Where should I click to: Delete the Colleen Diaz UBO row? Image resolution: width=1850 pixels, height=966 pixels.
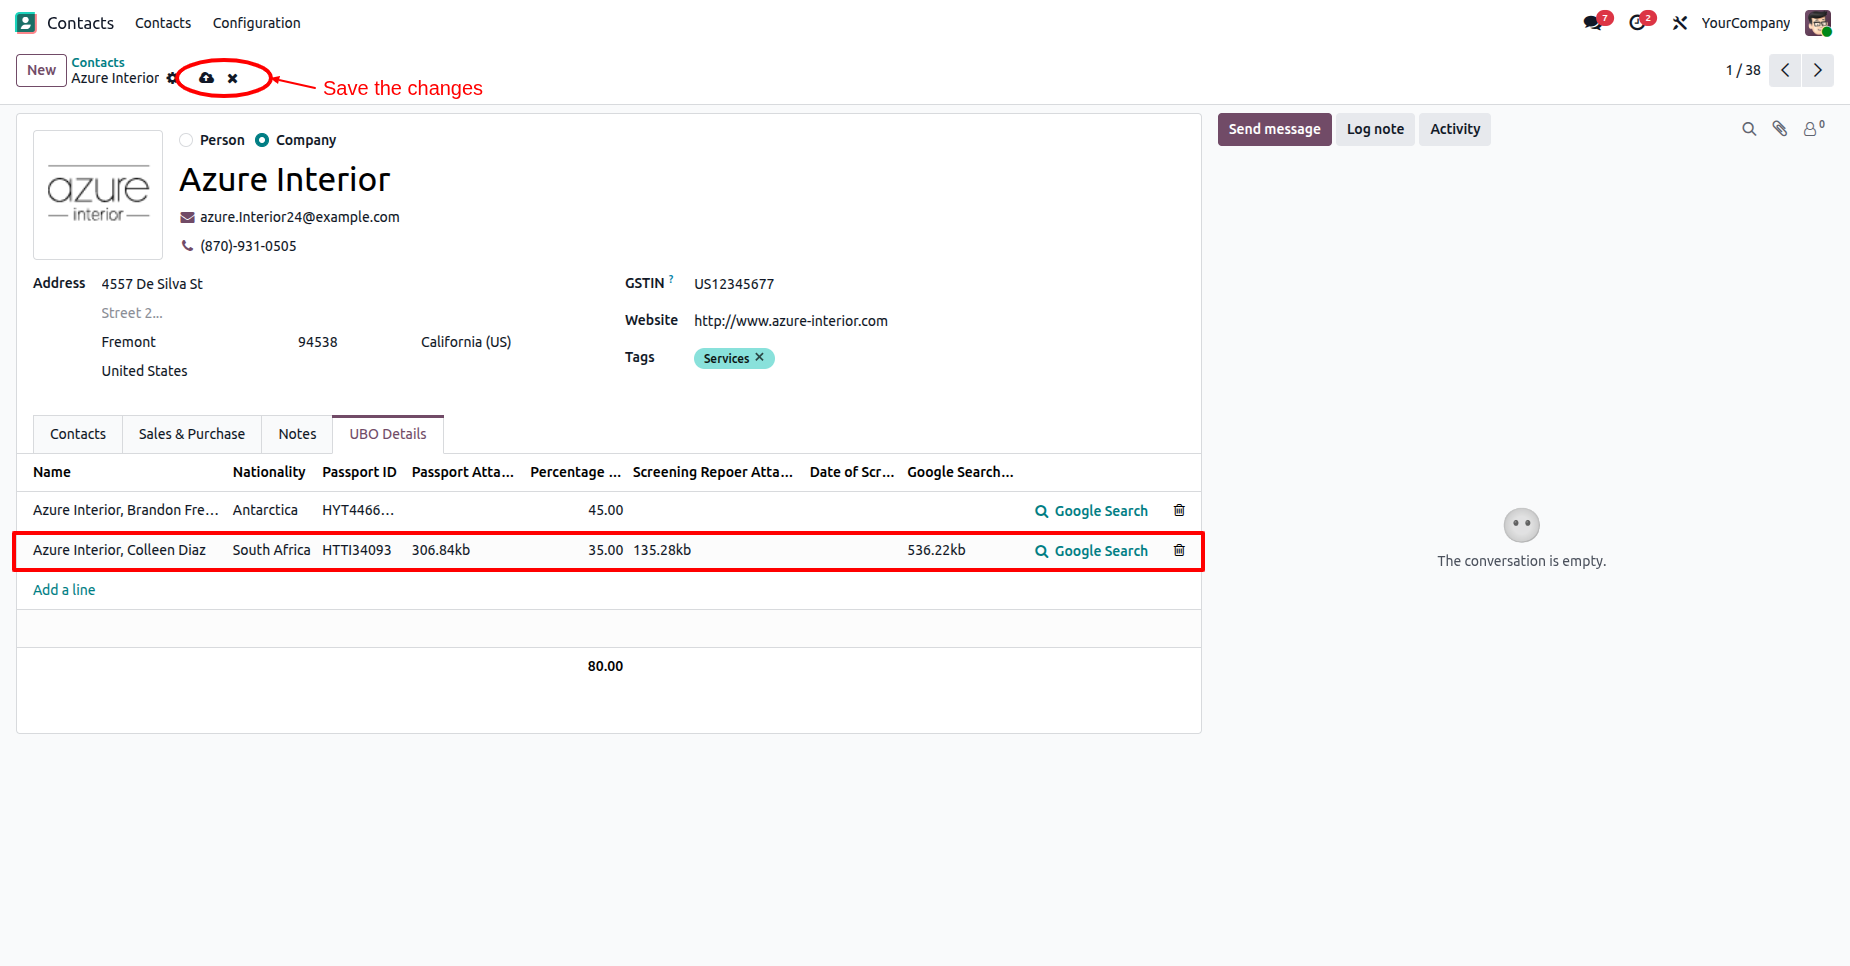pos(1179,550)
